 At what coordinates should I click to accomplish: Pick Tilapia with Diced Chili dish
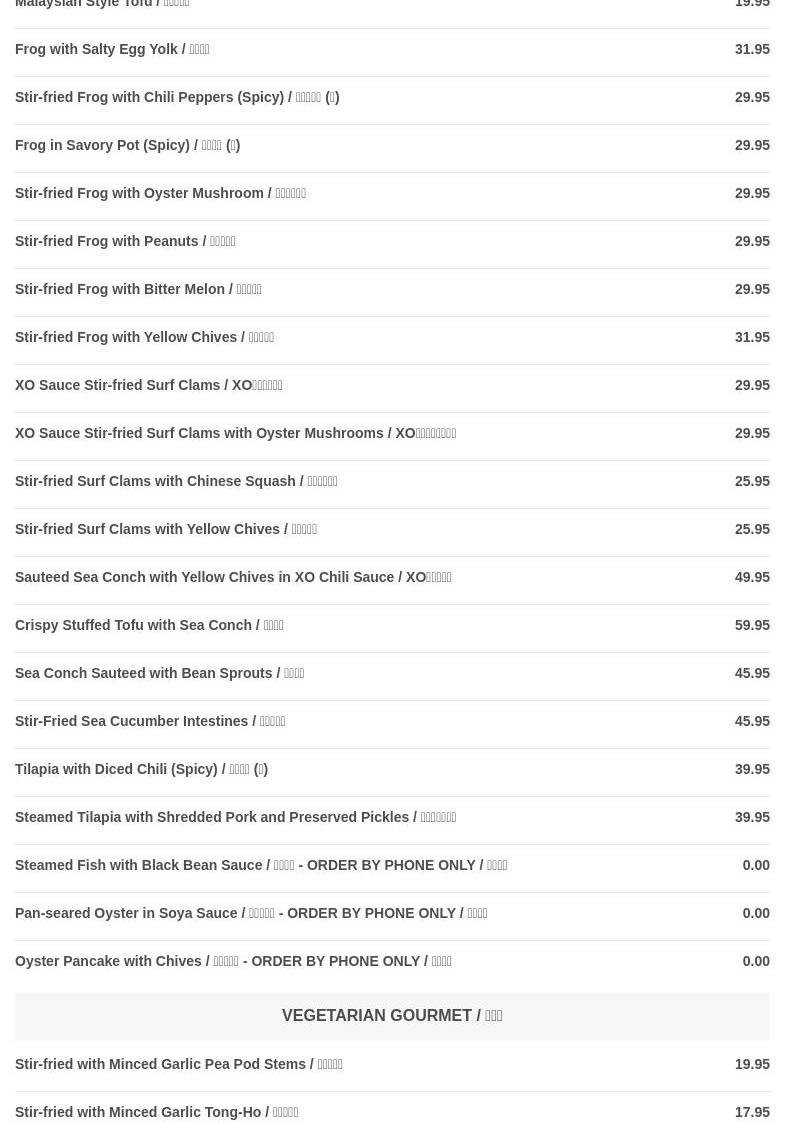pyautogui.click(x=392, y=771)
